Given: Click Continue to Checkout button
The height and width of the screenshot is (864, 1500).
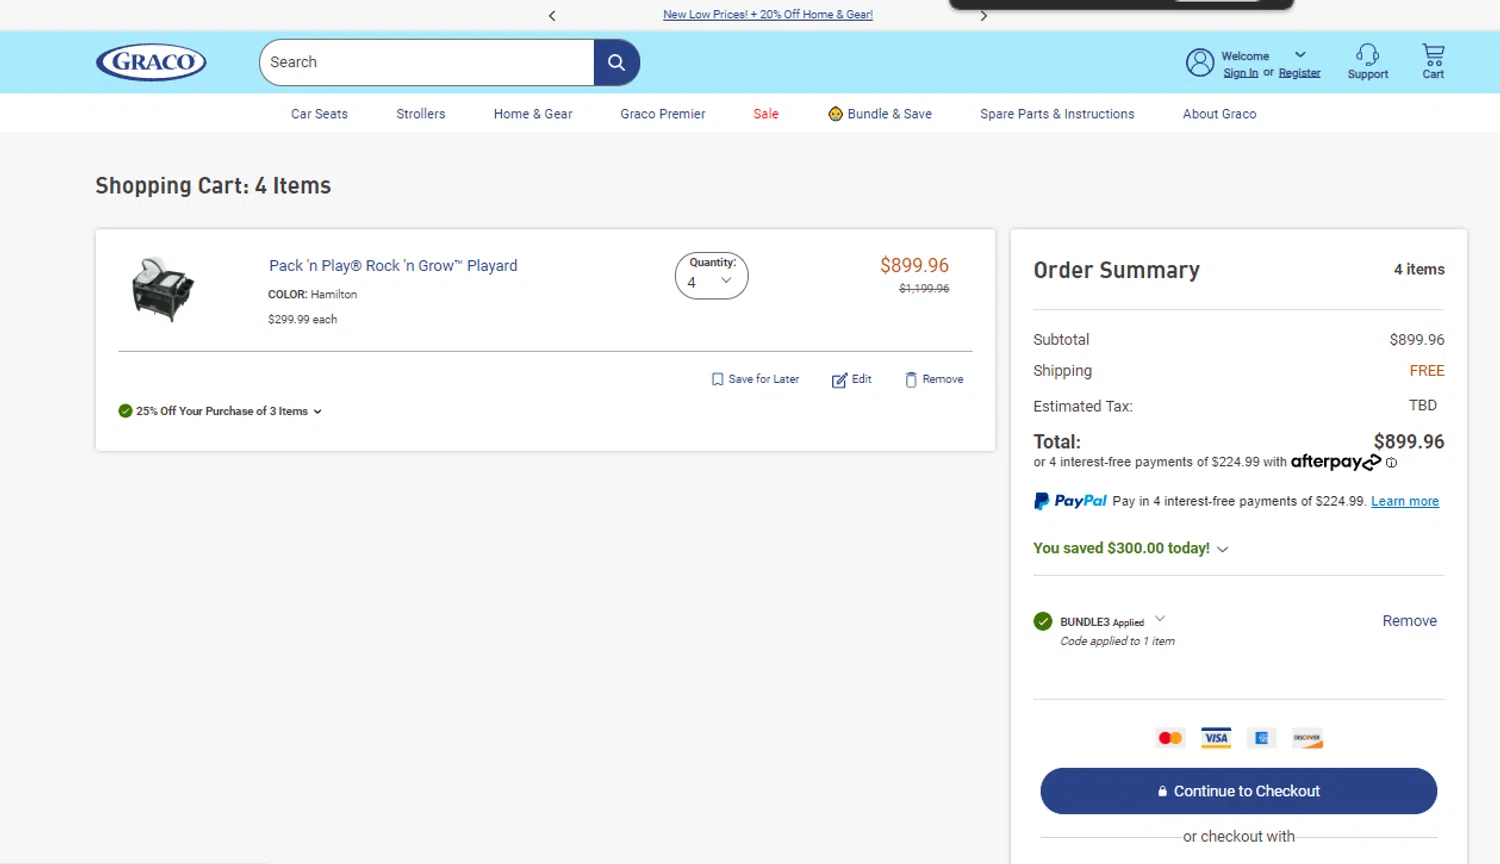Looking at the screenshot, I should [1238, 791].
